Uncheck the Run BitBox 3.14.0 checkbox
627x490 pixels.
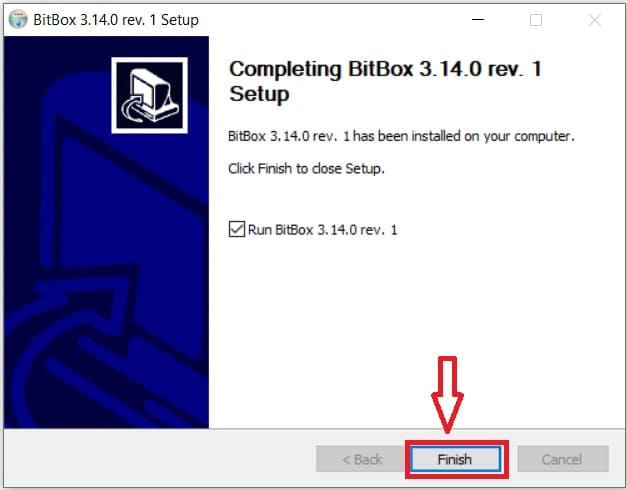tap(237, 229)
